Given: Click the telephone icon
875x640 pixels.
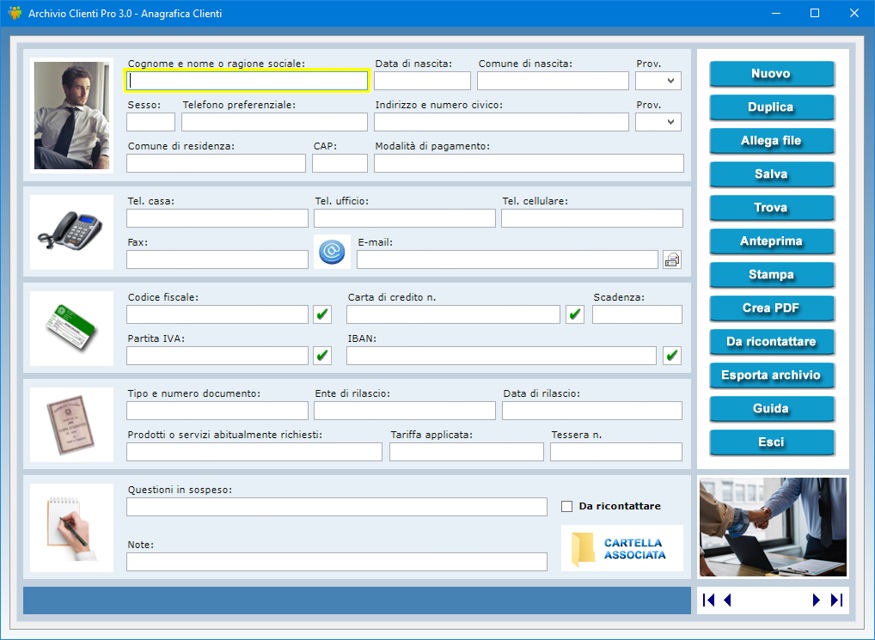Looking at the screenshot, I should [71, 230].
